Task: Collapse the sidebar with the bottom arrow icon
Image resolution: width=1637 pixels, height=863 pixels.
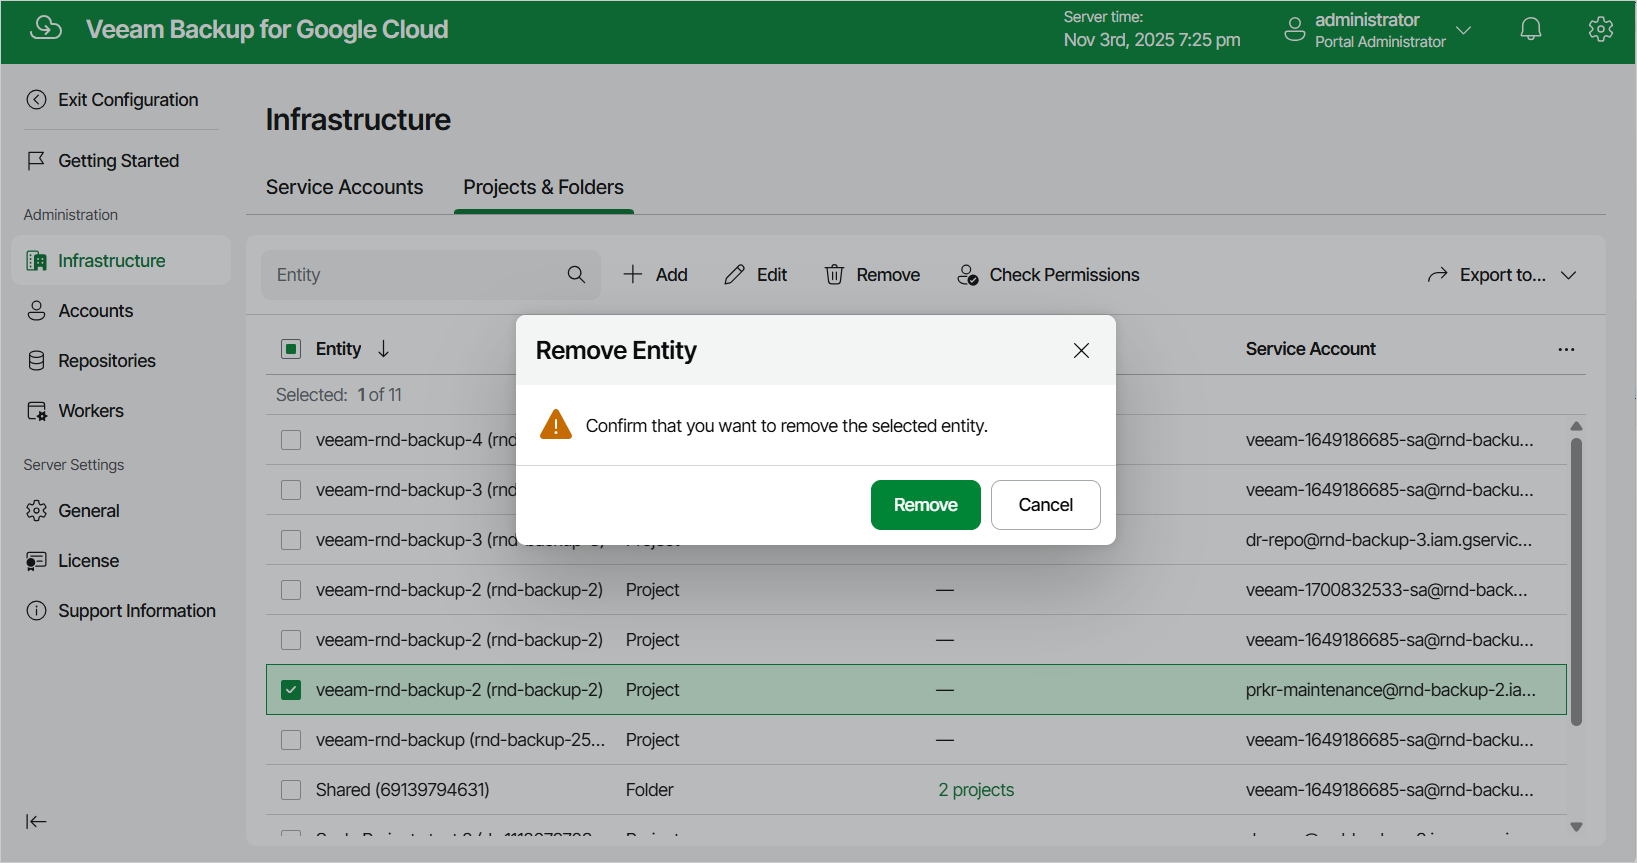Action: pos(36,821)
